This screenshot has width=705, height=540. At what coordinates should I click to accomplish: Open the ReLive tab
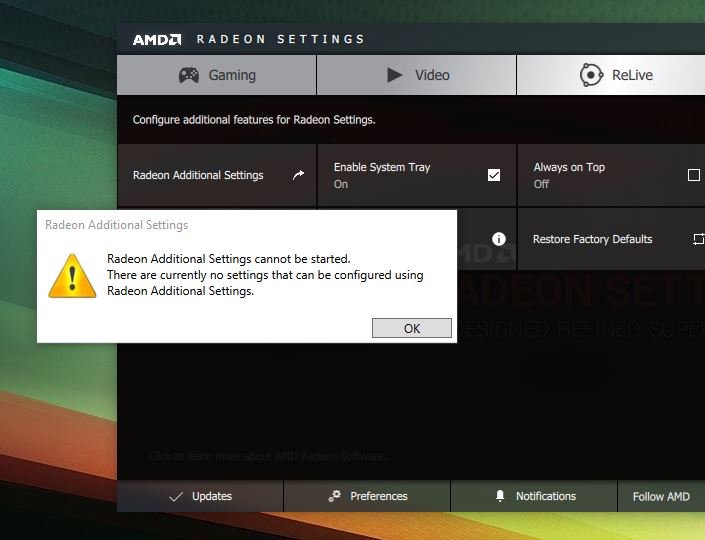point(611,75)
